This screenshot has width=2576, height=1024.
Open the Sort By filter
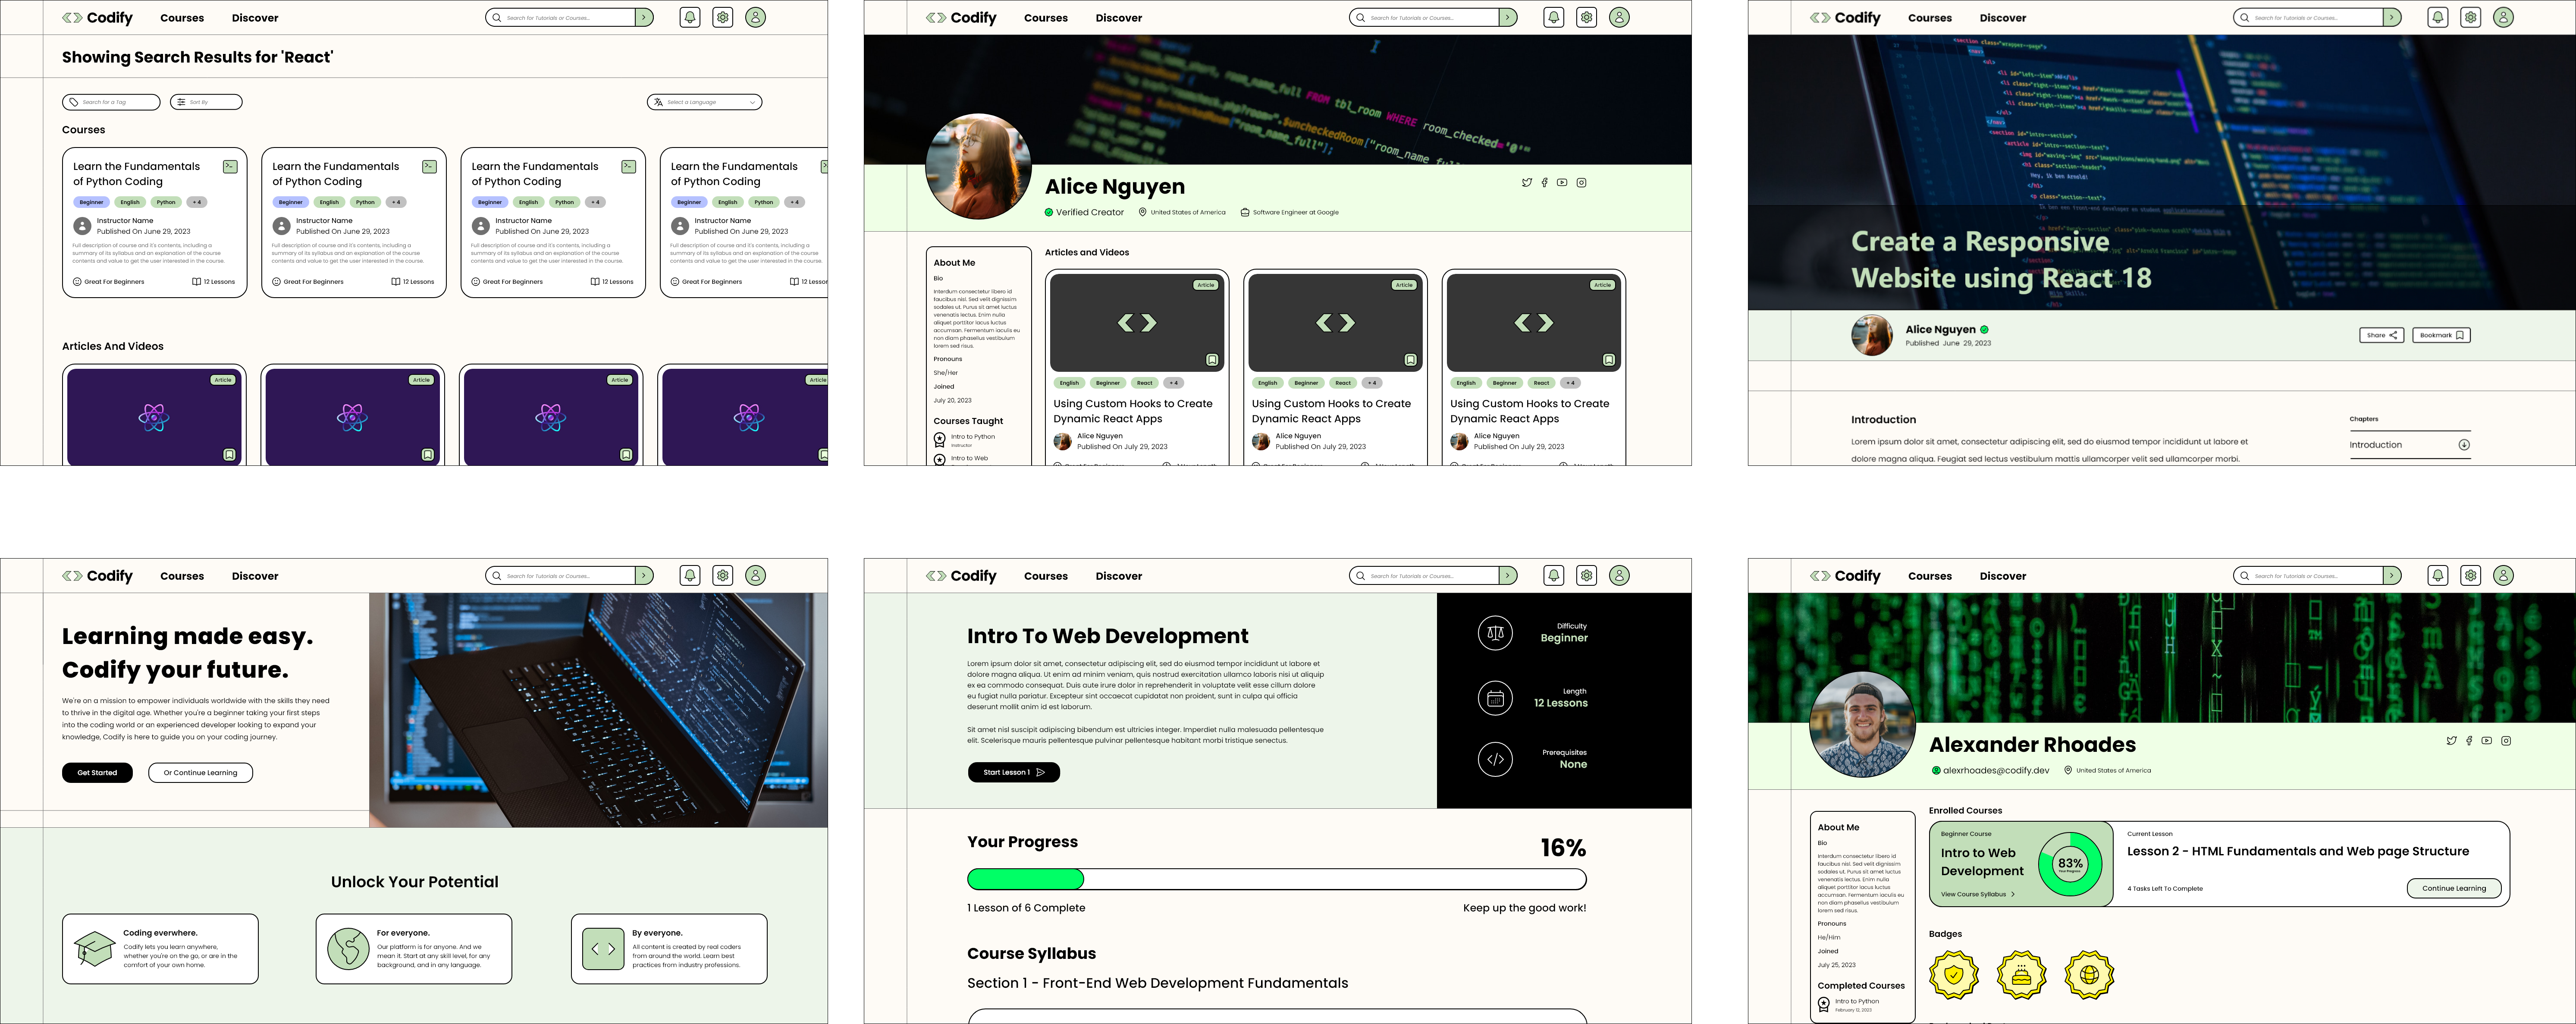[206, 102]
